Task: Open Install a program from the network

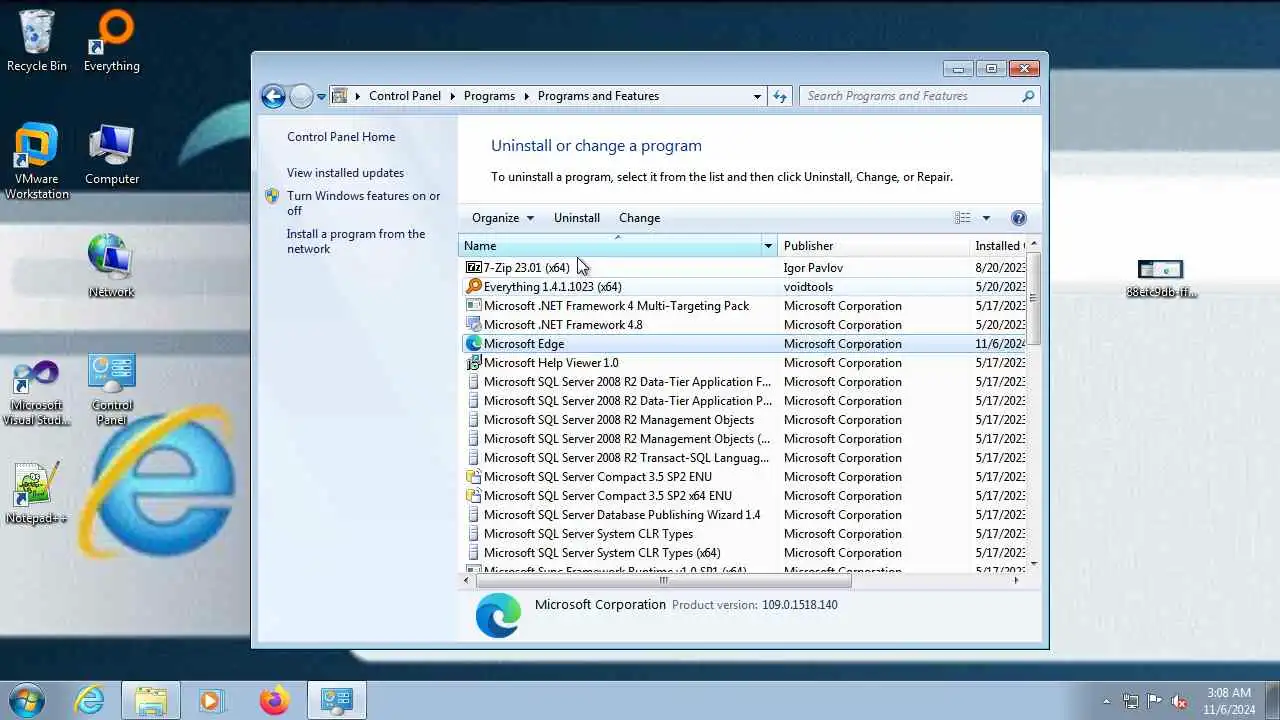Action: [x=356, y=241]
